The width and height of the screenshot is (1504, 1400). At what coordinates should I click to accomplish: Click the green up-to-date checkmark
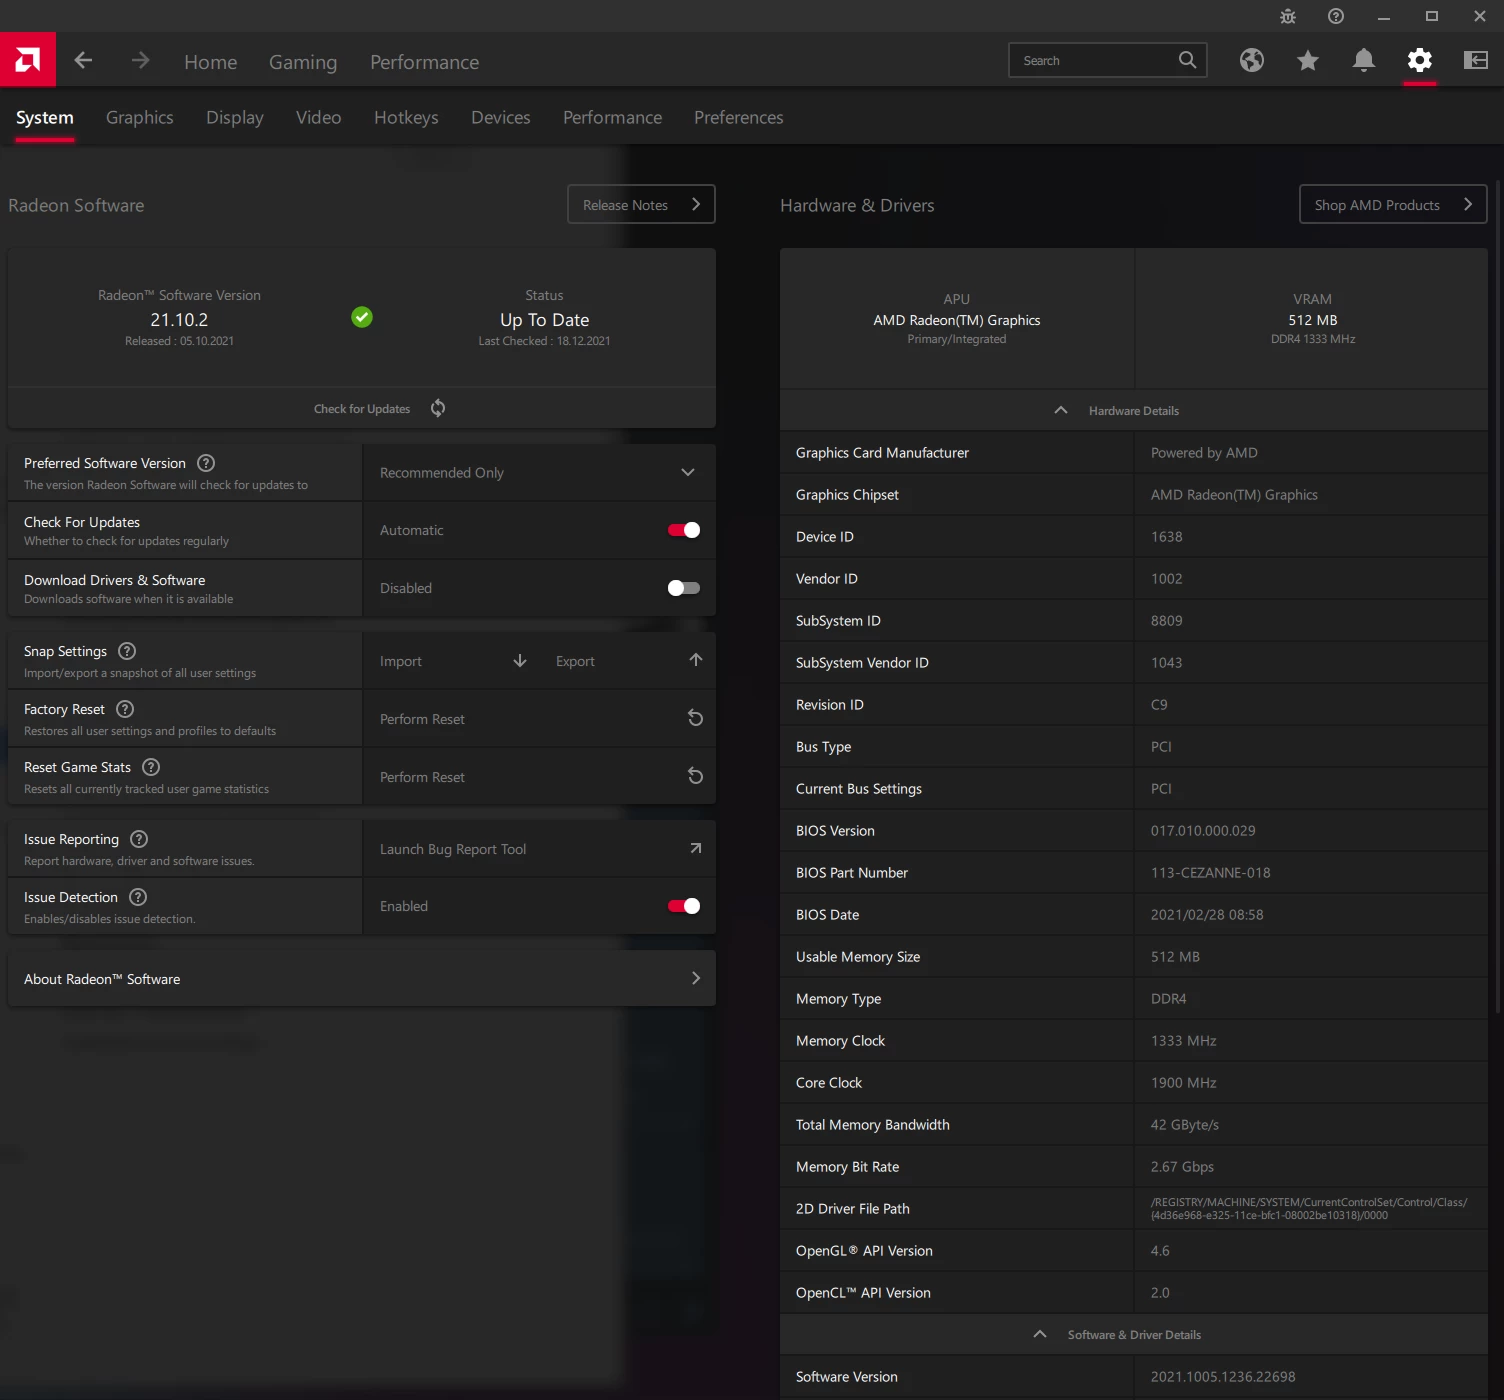coord(362,317)
